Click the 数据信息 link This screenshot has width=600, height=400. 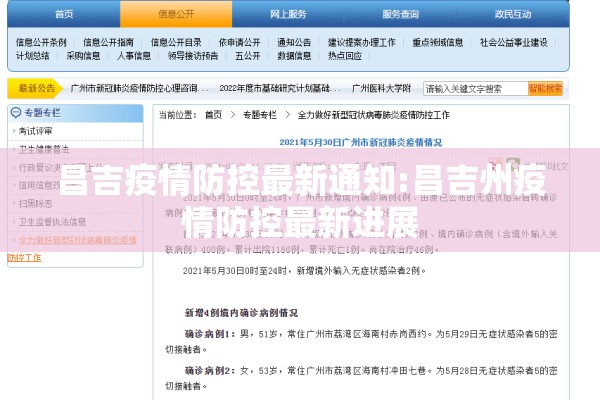pos(294,56)
